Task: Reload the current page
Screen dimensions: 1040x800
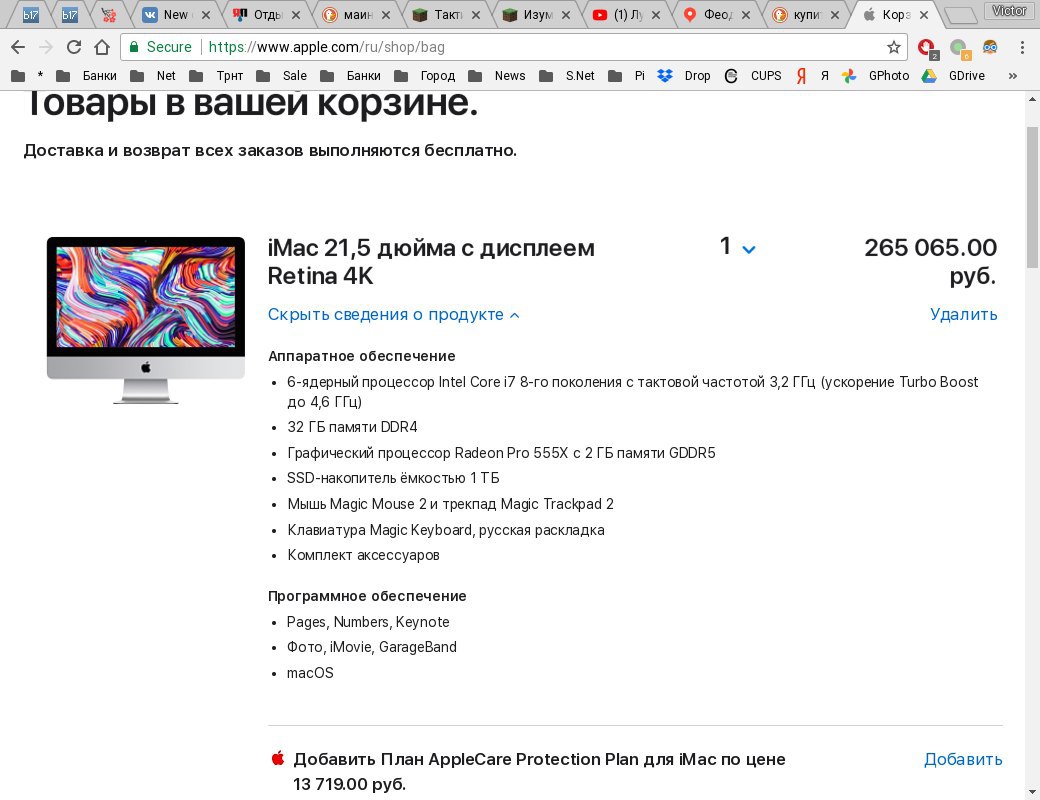Action: pos(74,47)
